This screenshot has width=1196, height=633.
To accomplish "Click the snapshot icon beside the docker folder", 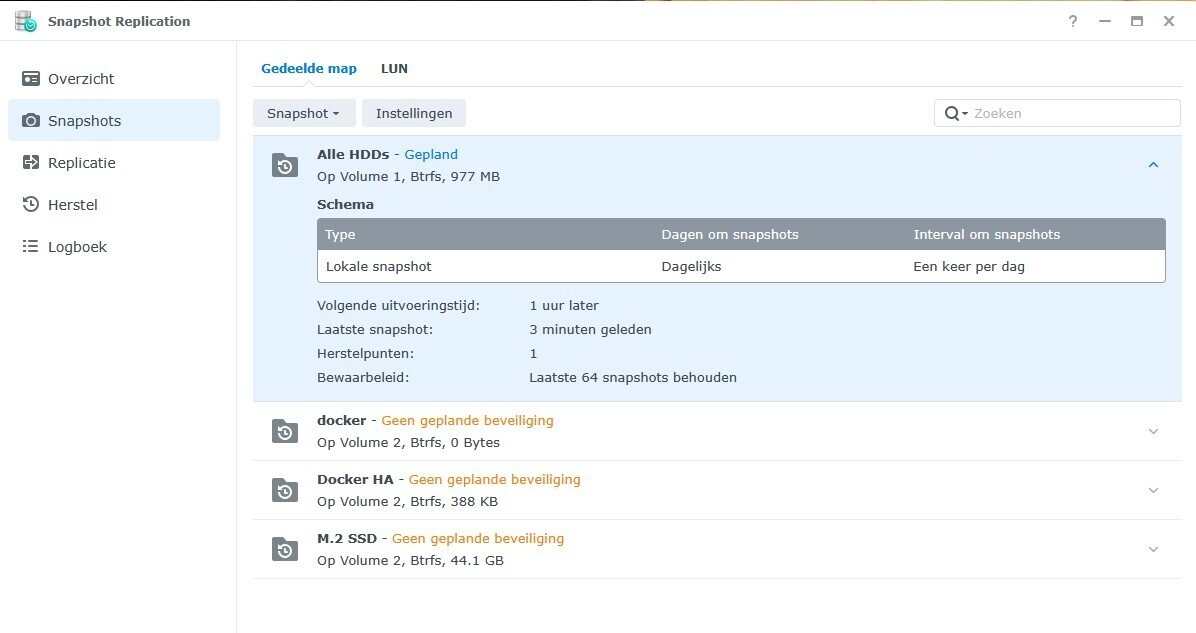I will [284, 431].
